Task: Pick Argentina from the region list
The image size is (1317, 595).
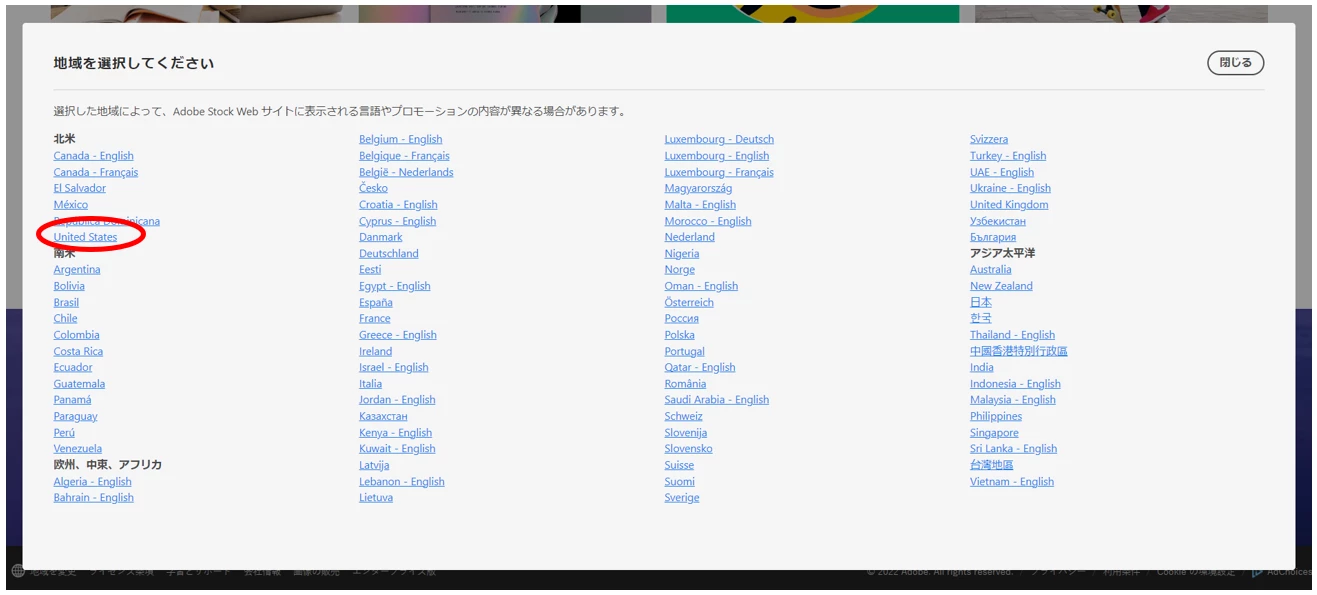Action: point(77,270)
